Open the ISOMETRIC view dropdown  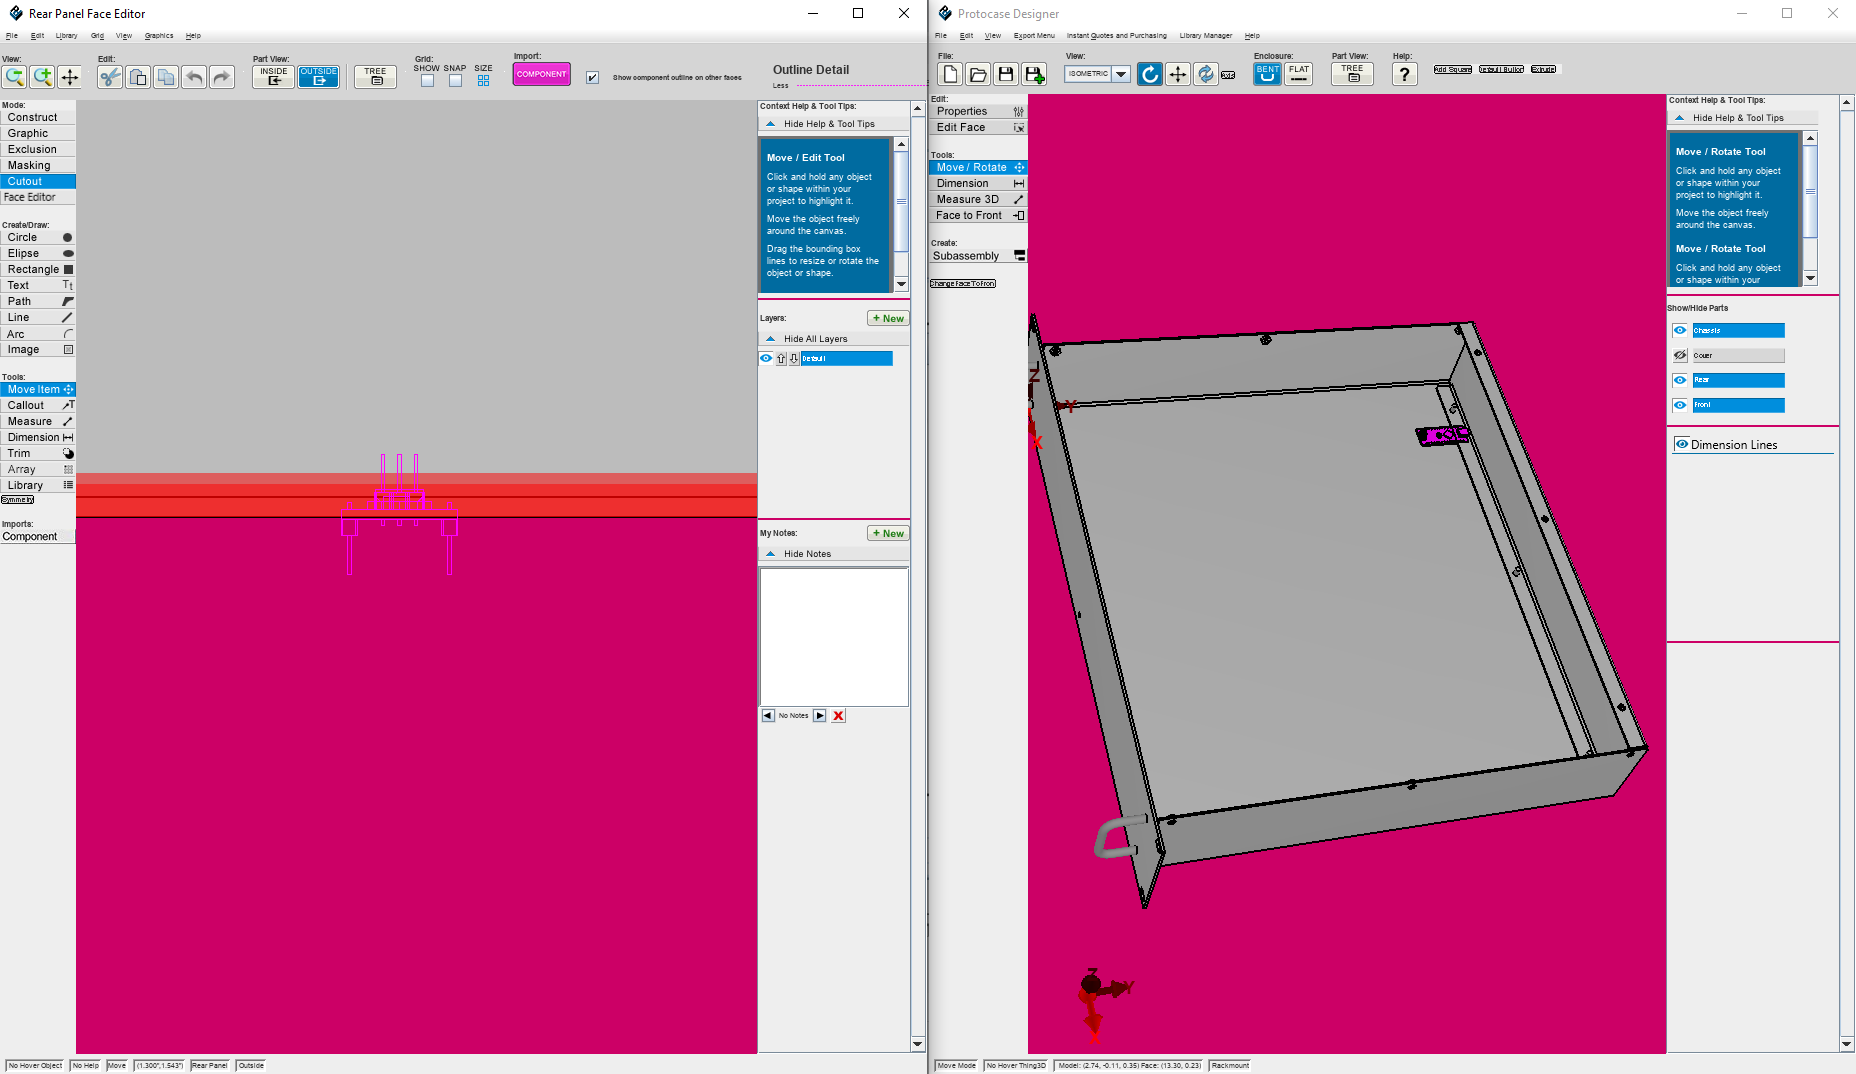[x=1120, y=74]
